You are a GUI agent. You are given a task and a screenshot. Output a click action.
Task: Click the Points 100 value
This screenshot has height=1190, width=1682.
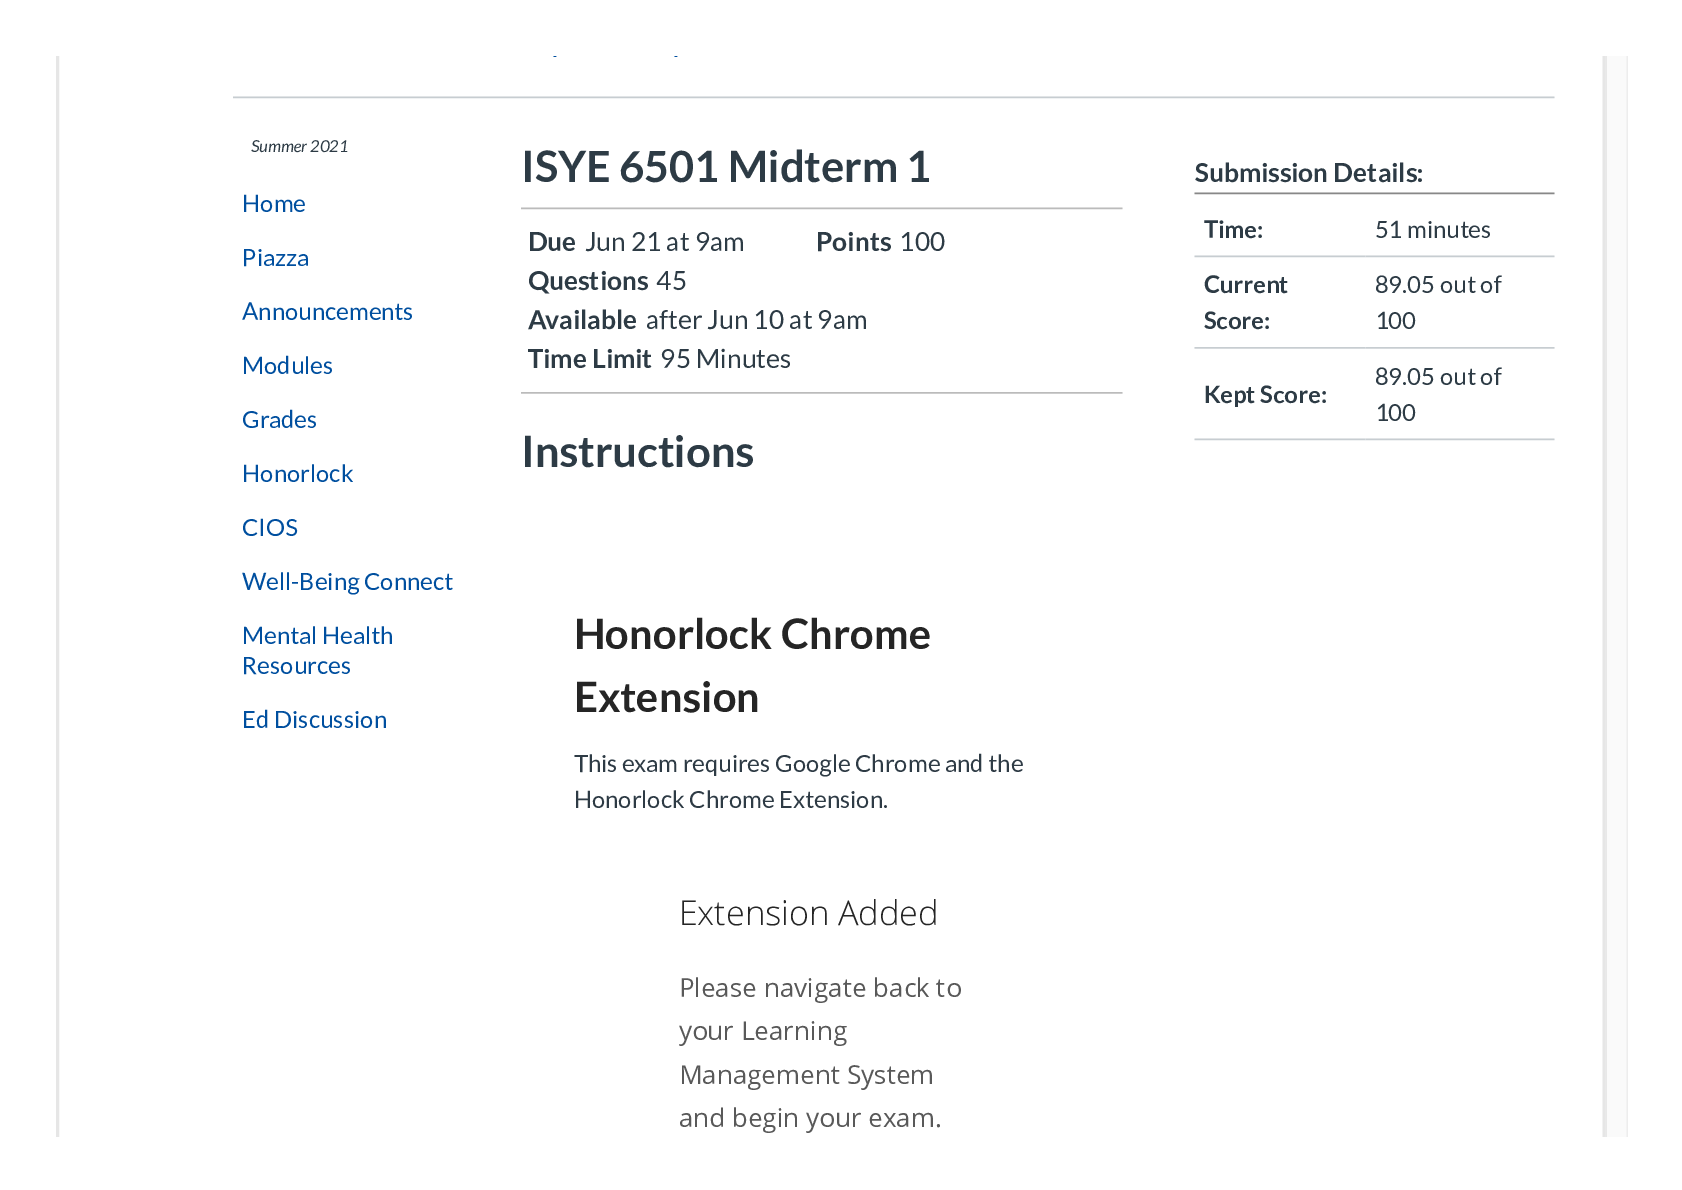(x=880, y=242)
